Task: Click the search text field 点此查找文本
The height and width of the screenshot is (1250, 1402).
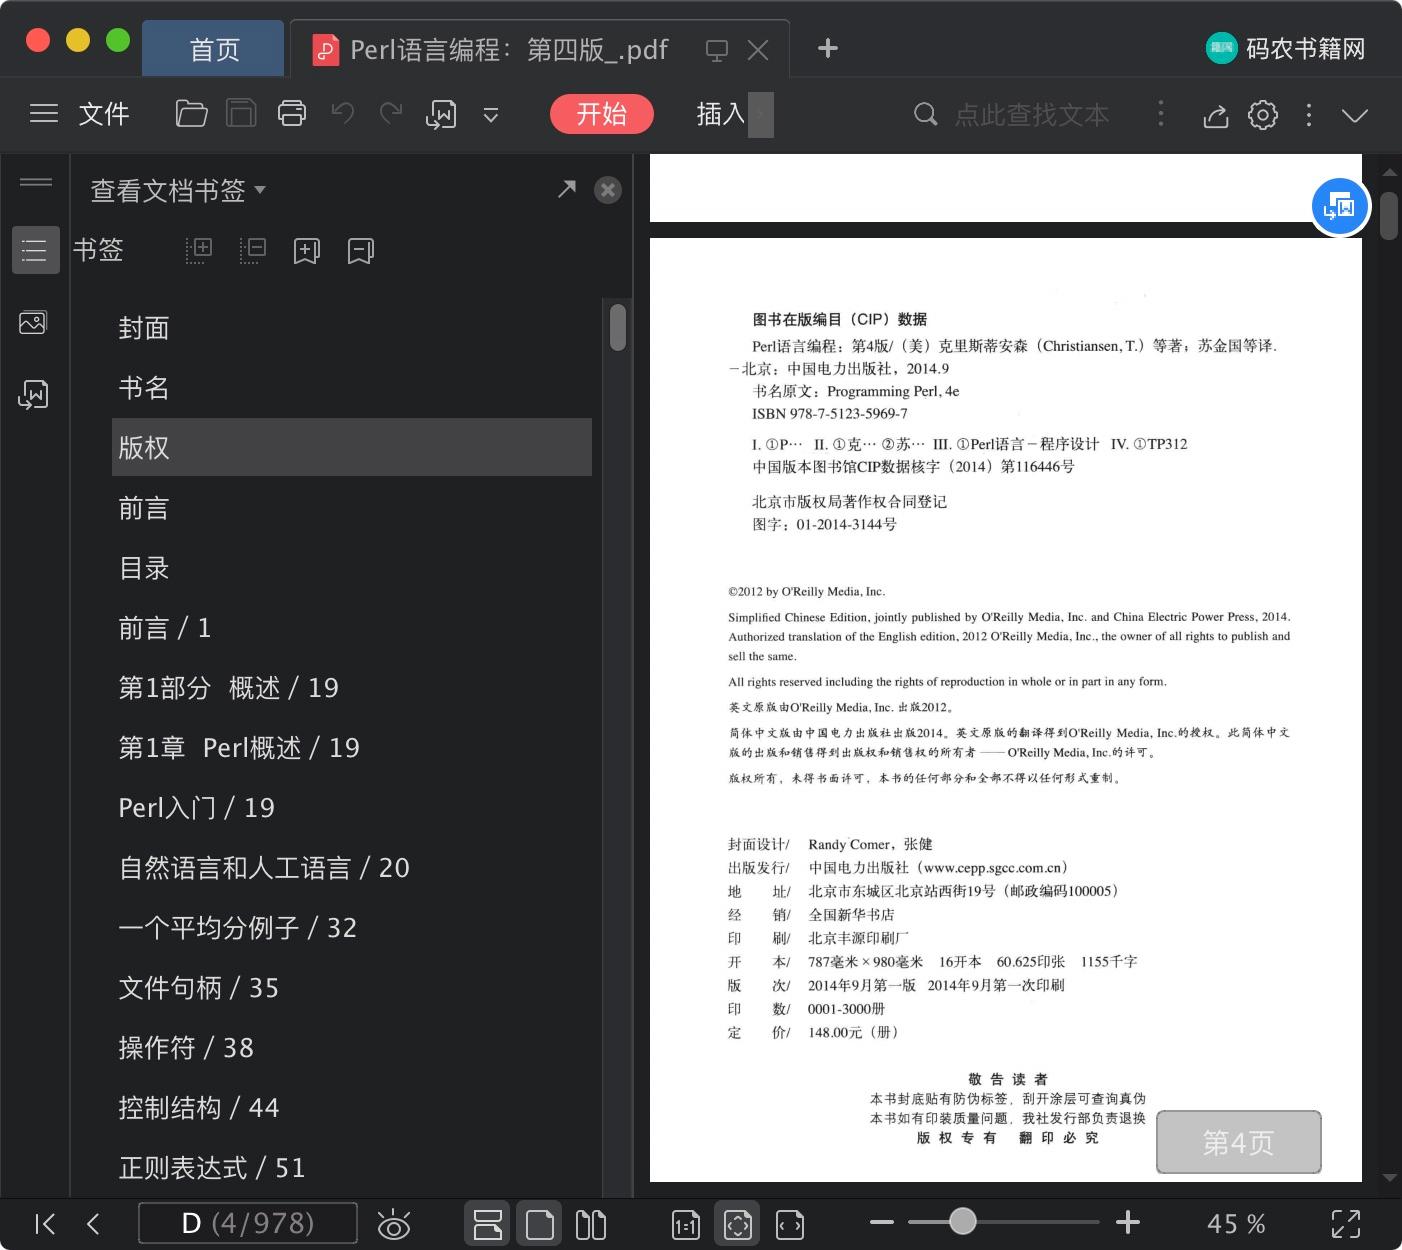Action: click(x=1031, y=115)
